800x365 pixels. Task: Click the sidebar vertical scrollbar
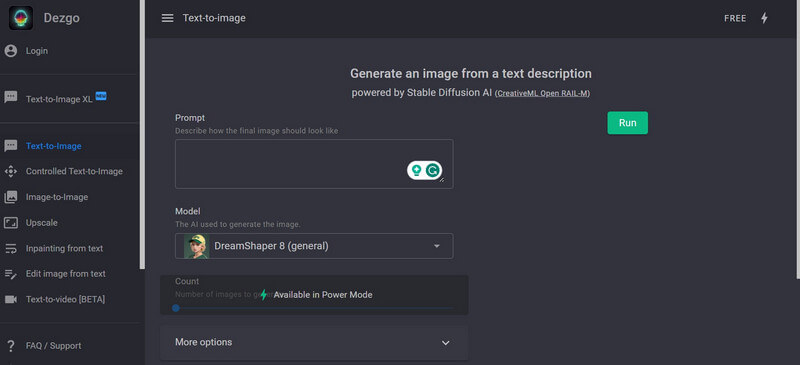[x=142, y=134]
